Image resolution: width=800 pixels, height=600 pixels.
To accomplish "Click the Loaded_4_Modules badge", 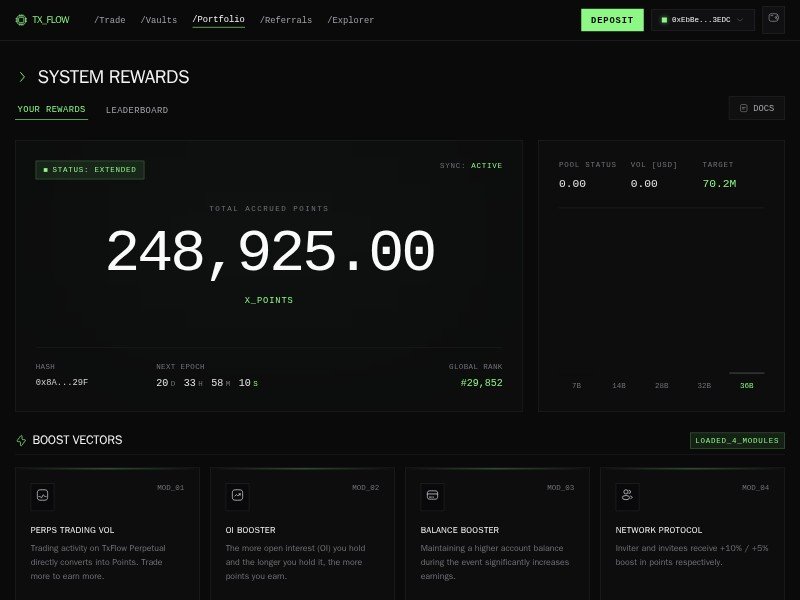I will tap(737, 440).
